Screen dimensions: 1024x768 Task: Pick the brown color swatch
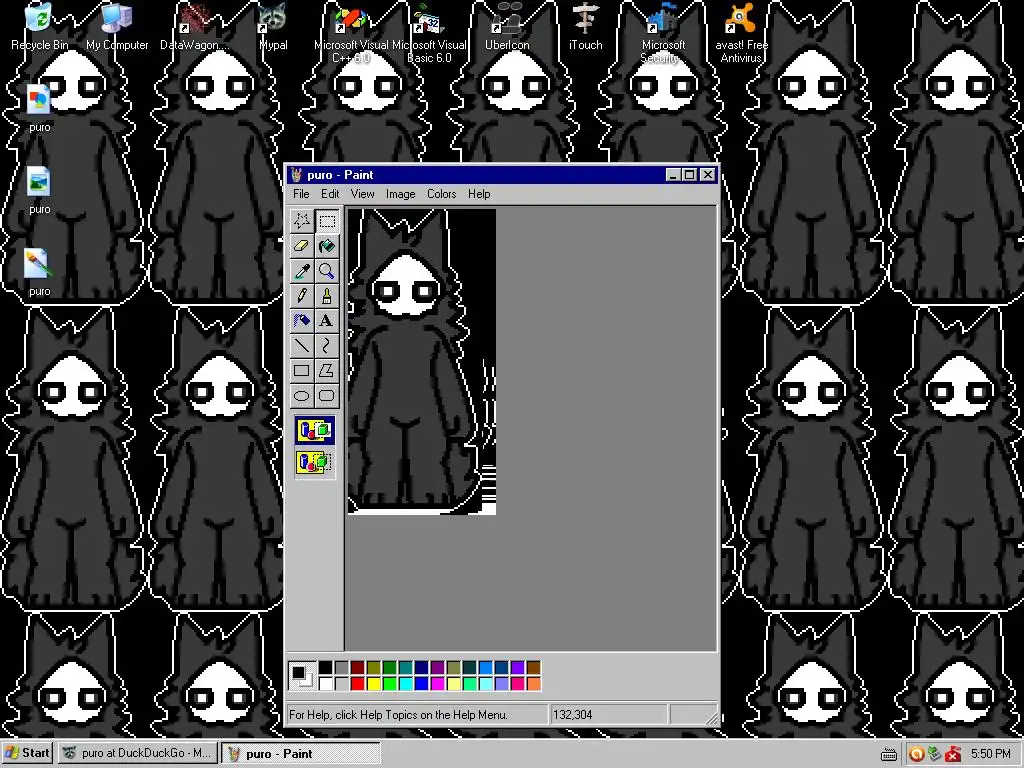click(x=534, y=667)
